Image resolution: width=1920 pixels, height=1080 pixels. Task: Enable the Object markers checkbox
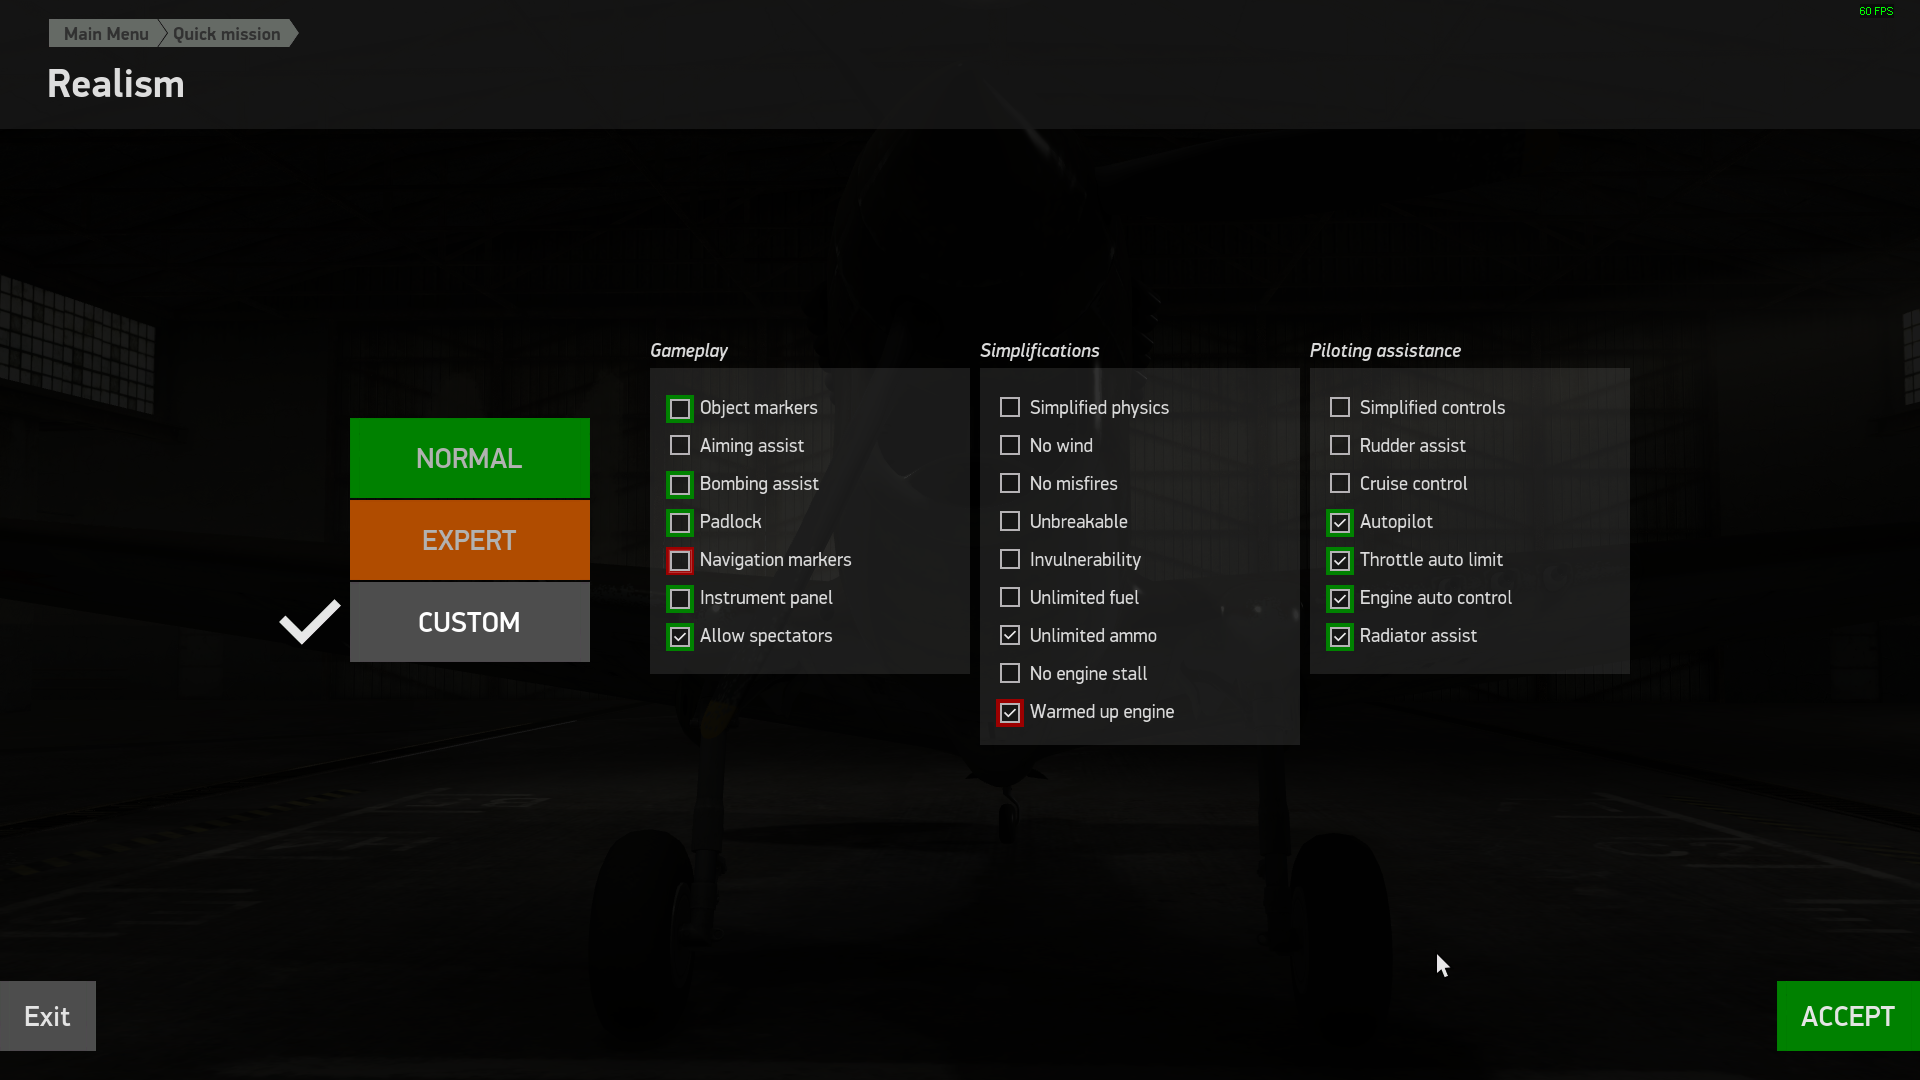point(680,409)
